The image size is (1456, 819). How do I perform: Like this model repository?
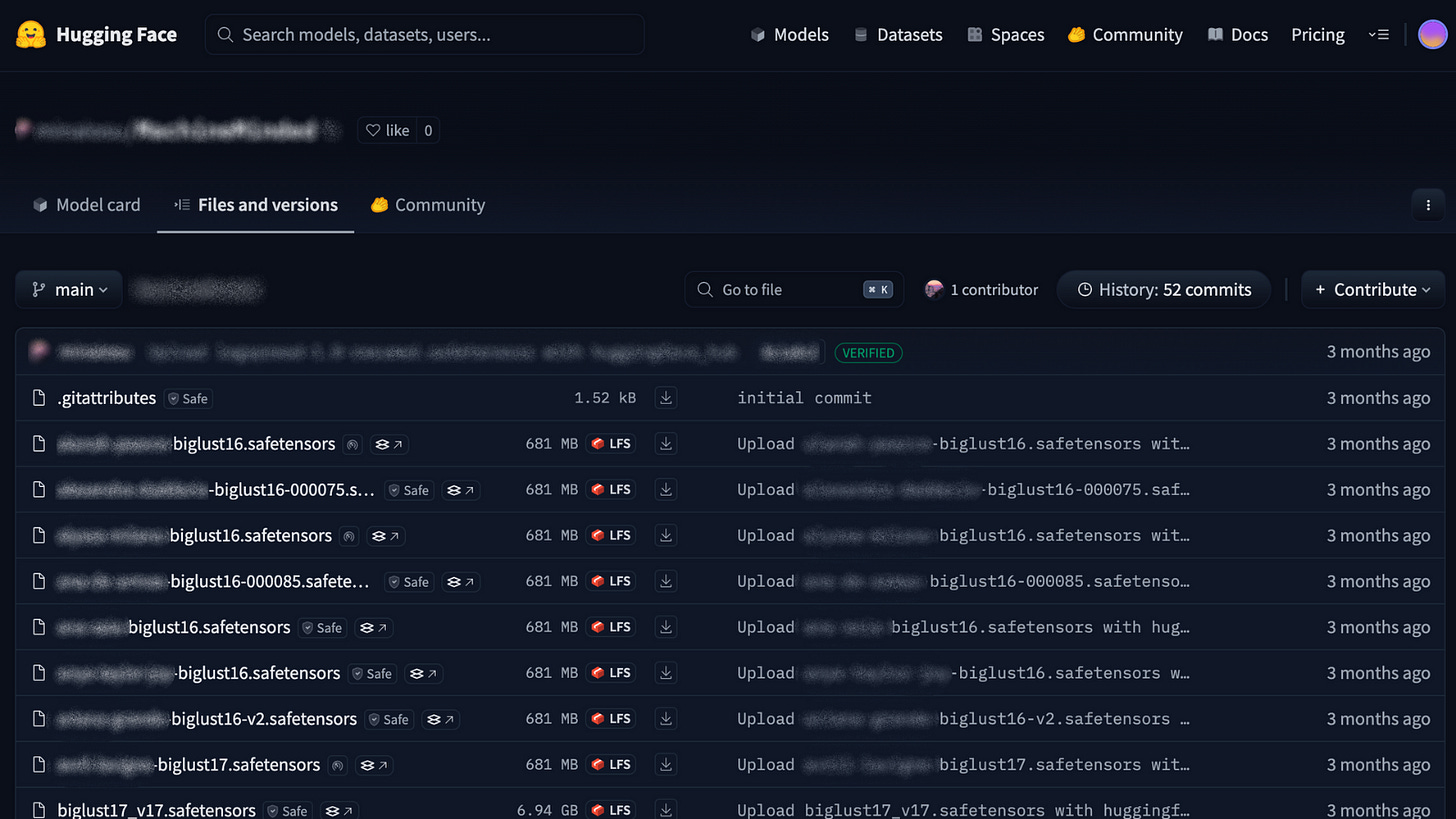click(x=387, y=130)
